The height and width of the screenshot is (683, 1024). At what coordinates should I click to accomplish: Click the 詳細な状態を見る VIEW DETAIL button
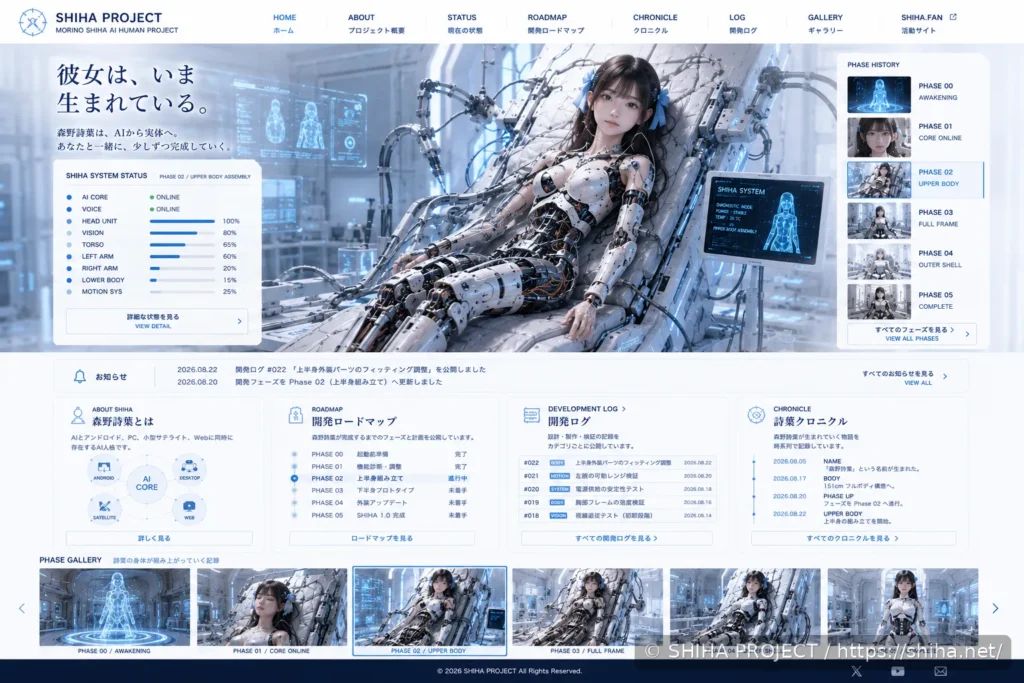point(157,321)
